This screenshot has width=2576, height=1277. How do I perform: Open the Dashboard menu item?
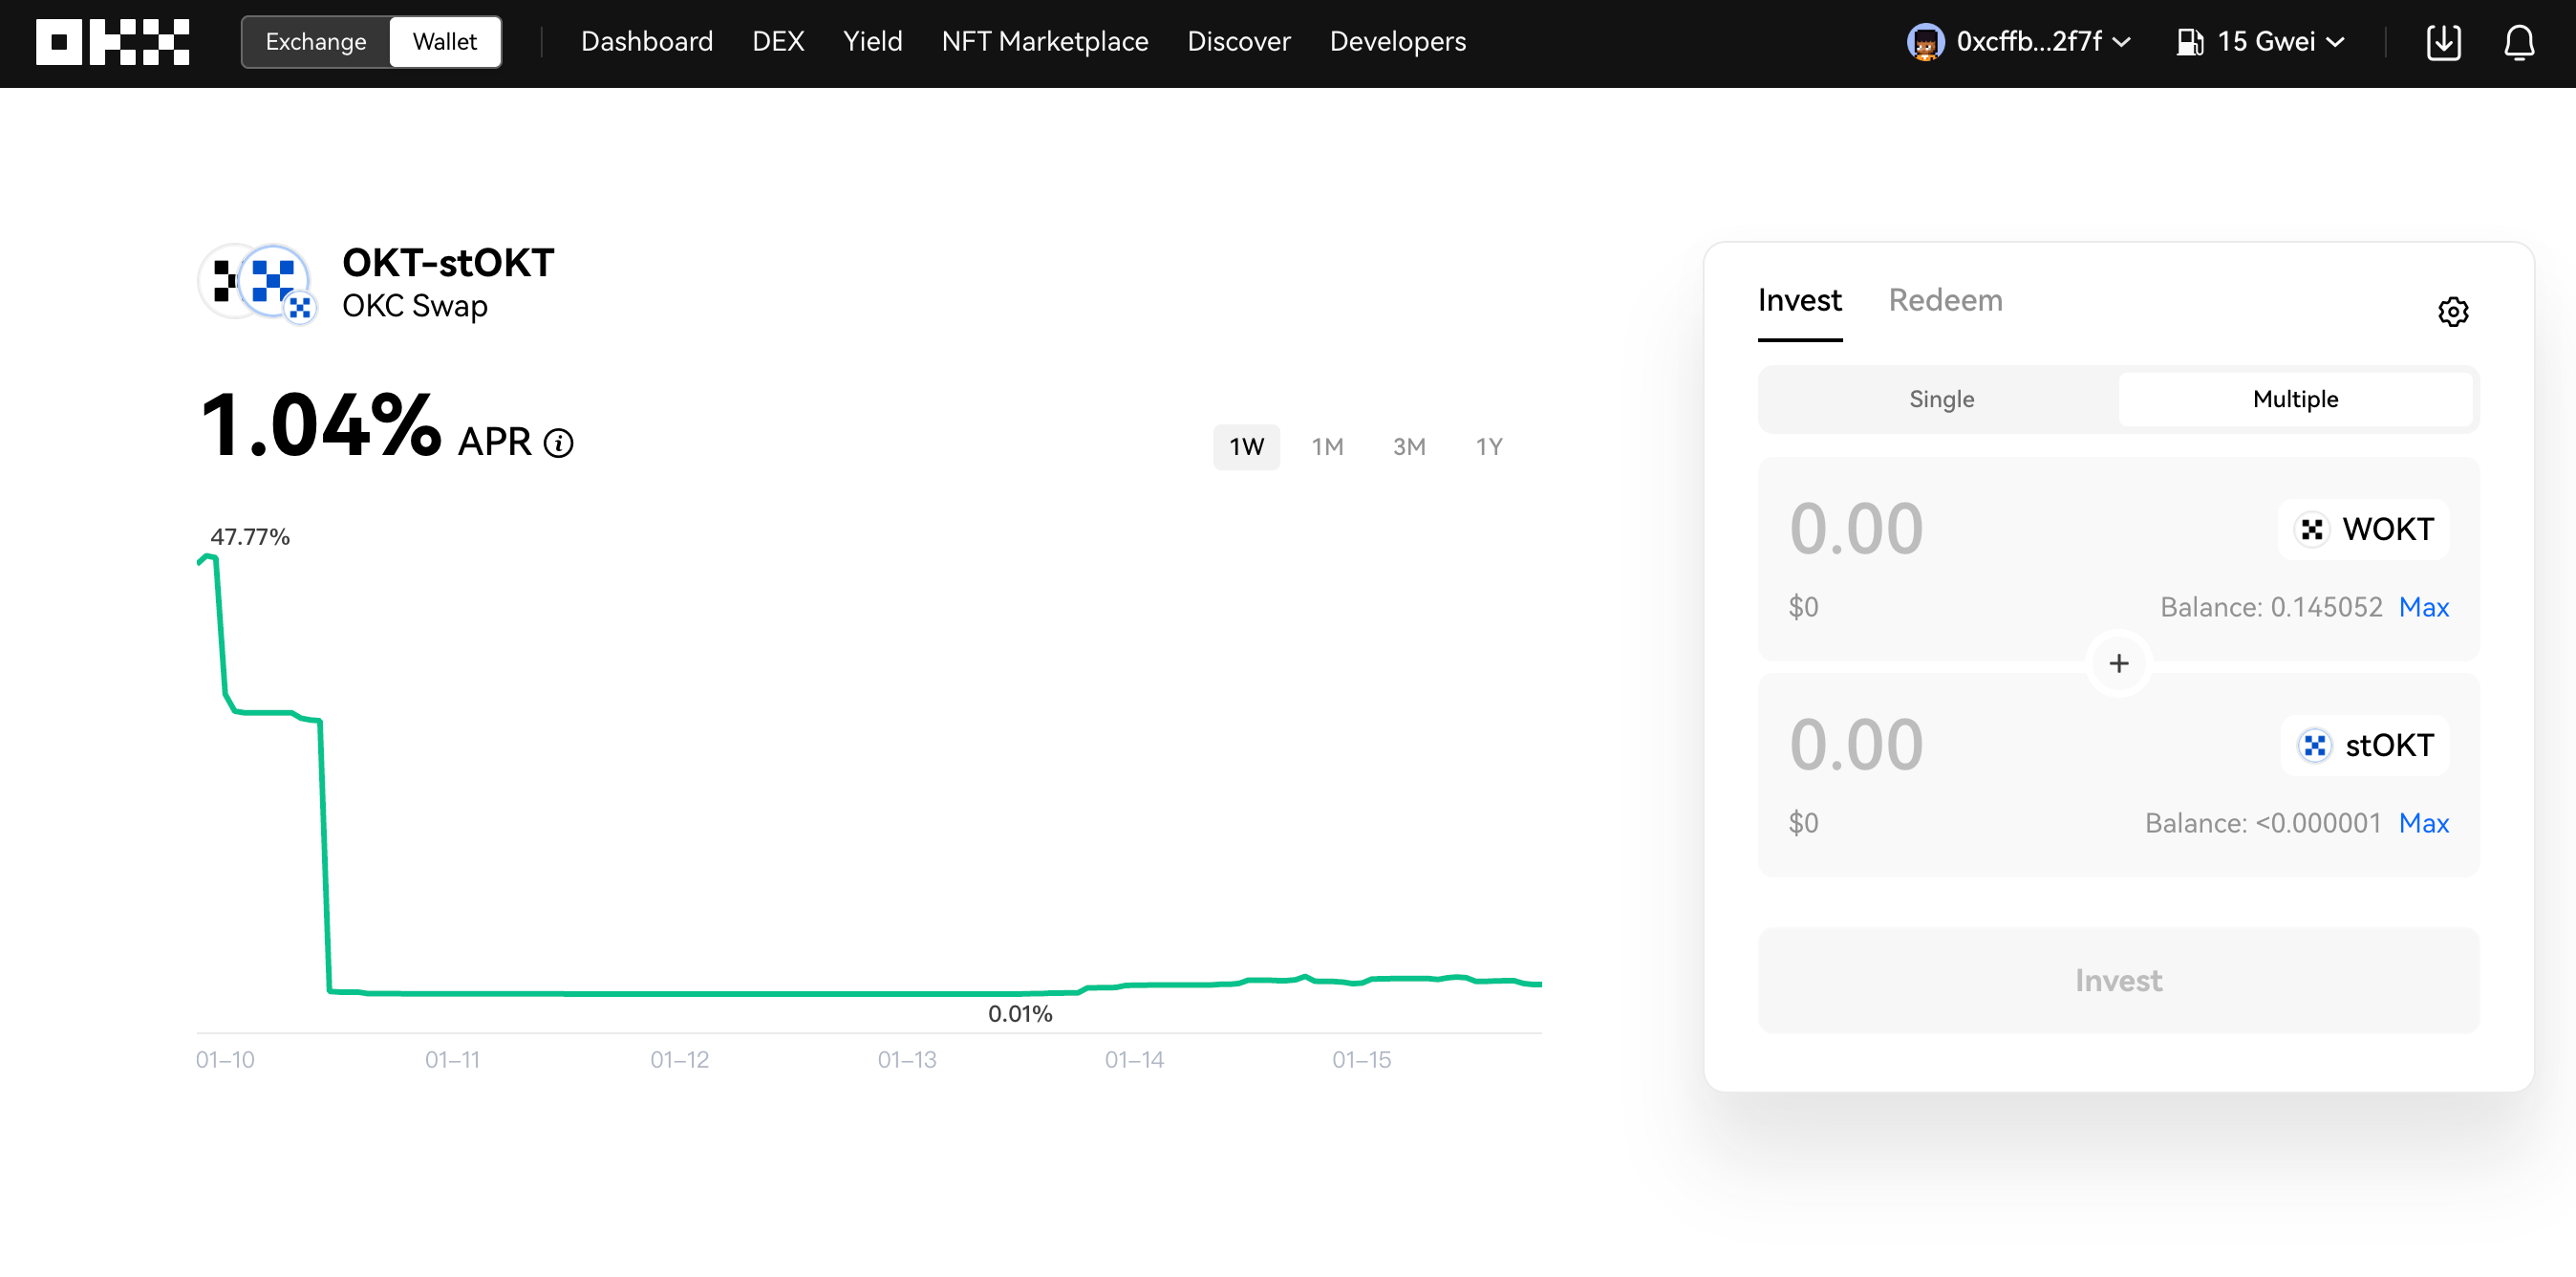click(x=647, y=42)
